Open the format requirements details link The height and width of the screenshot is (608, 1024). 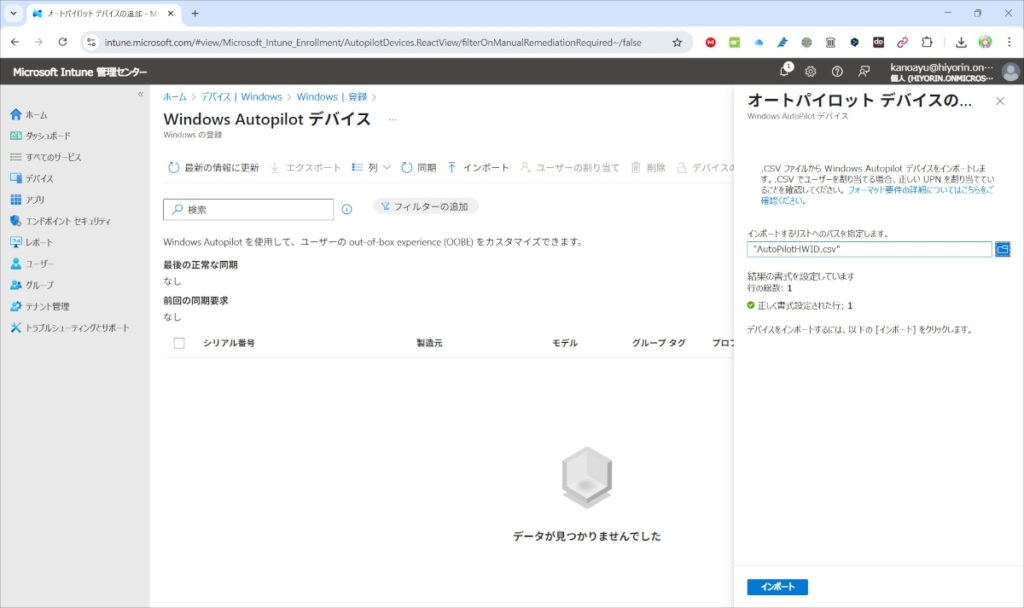(x=877, y=195)
